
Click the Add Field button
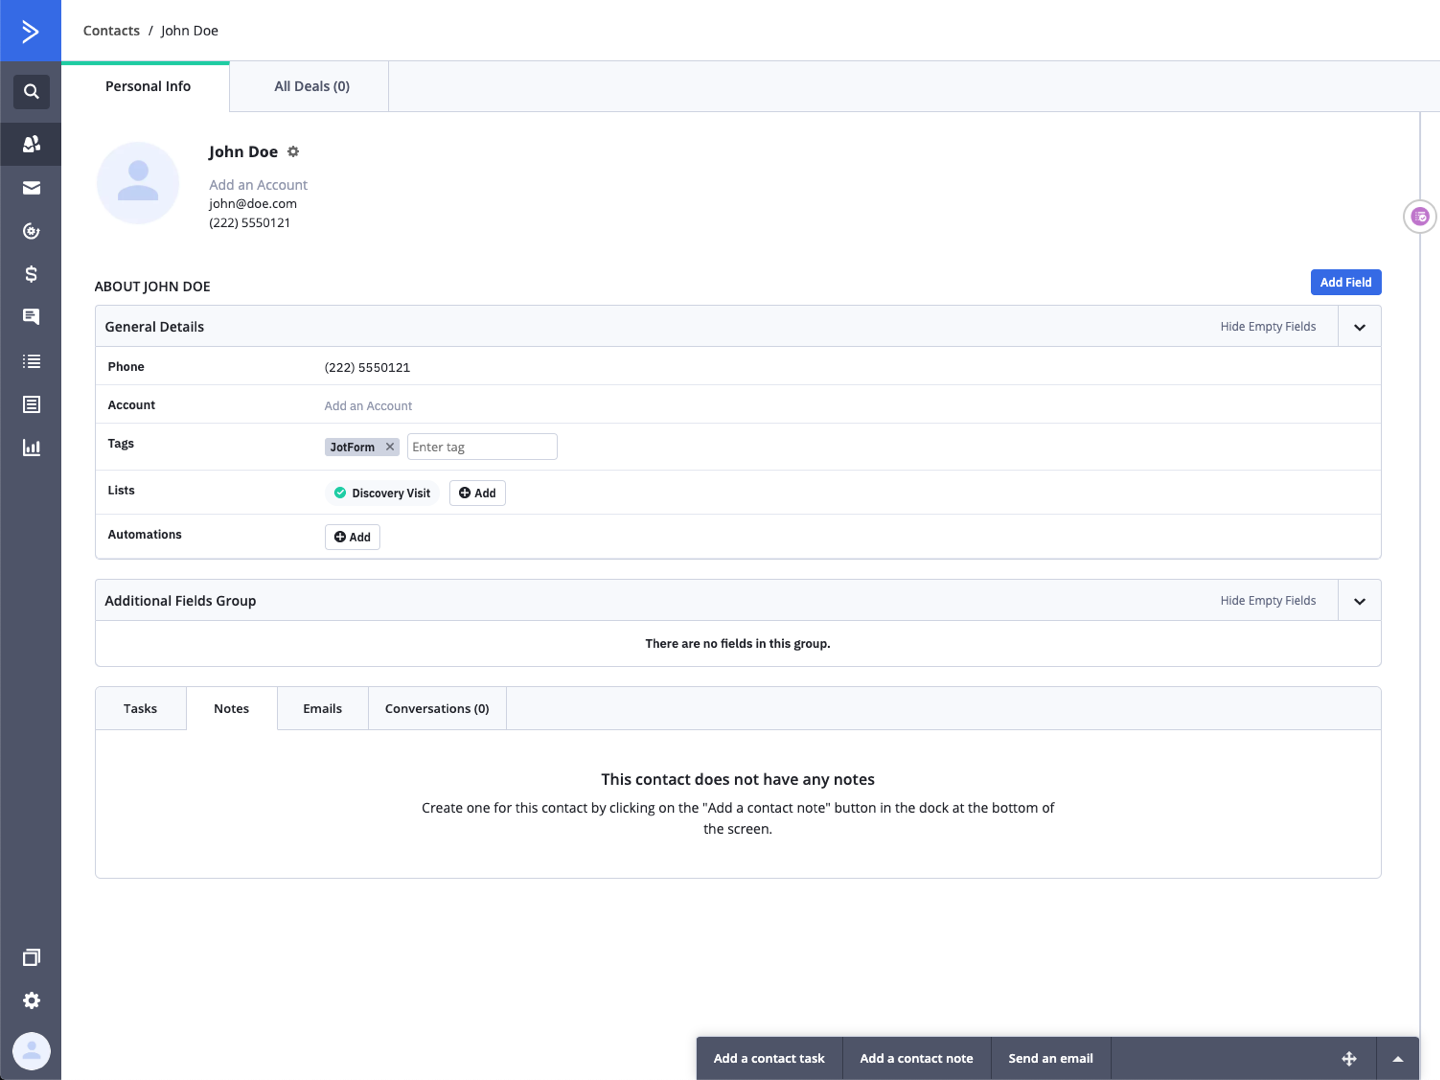coord(1346,283)
